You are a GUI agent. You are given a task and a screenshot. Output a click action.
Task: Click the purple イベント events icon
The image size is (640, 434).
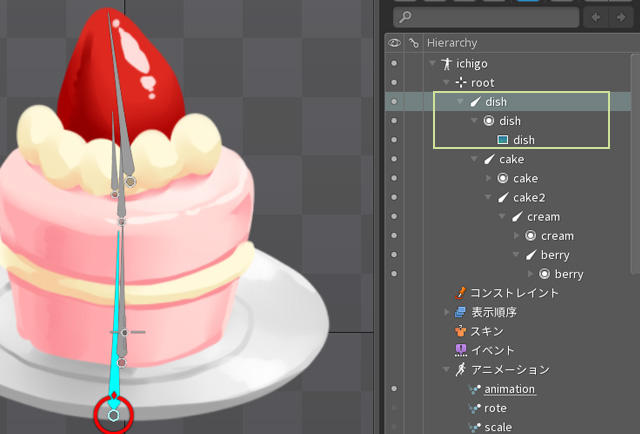coord(460,350)
